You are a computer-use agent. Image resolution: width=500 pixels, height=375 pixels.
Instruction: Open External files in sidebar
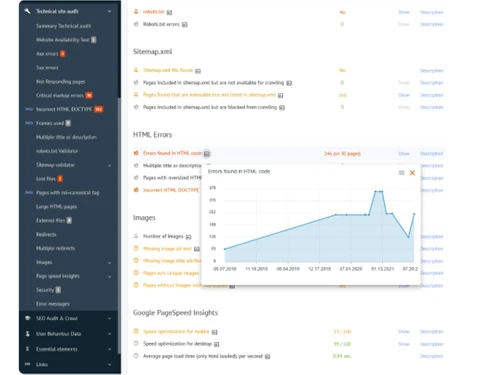[x=50, y=220]
